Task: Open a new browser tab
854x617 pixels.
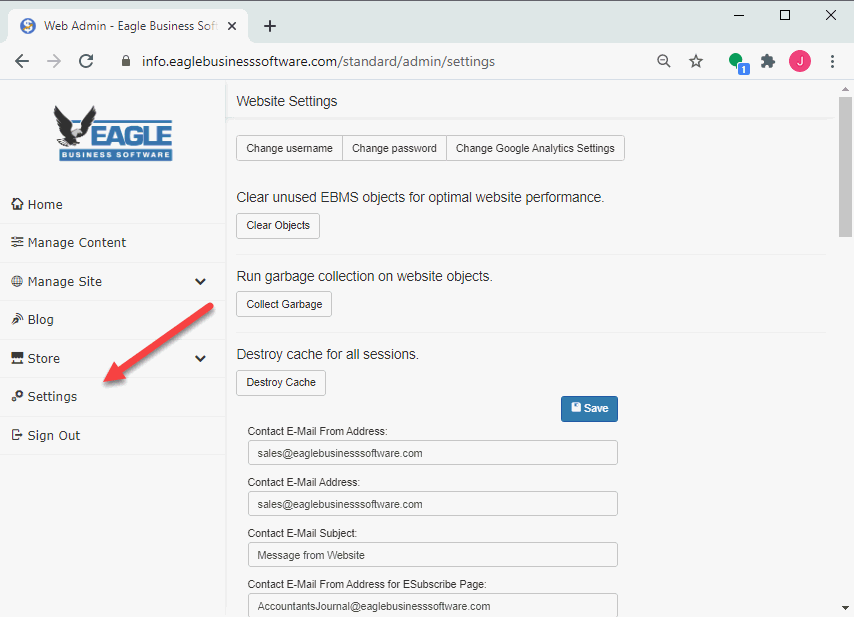Action: click(270, 26)
